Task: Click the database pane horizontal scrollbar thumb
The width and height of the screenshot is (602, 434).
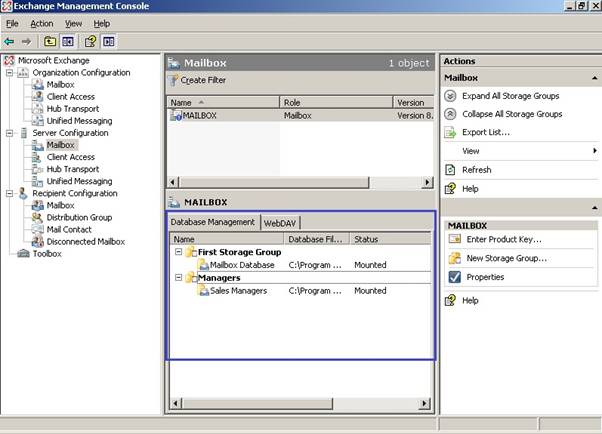Action: (x=257, y=403)
